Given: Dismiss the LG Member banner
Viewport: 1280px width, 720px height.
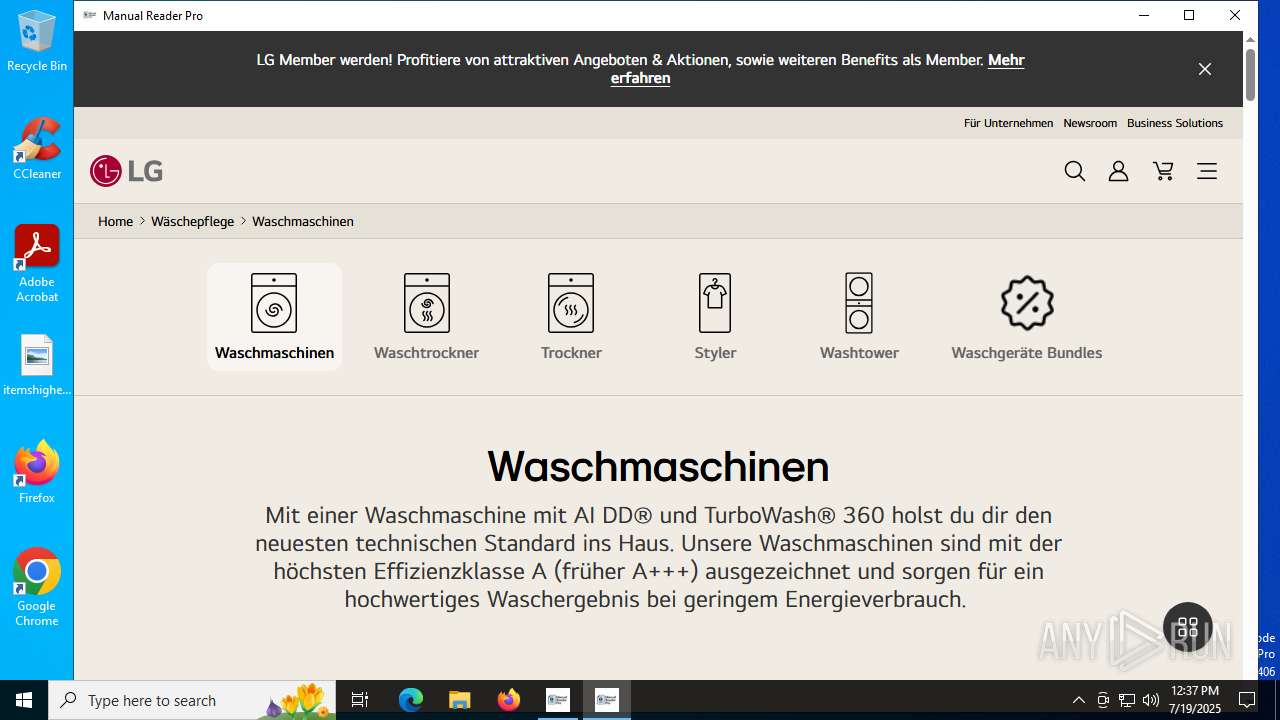Looking at the screenshot, I should (x=1205, y=69).
